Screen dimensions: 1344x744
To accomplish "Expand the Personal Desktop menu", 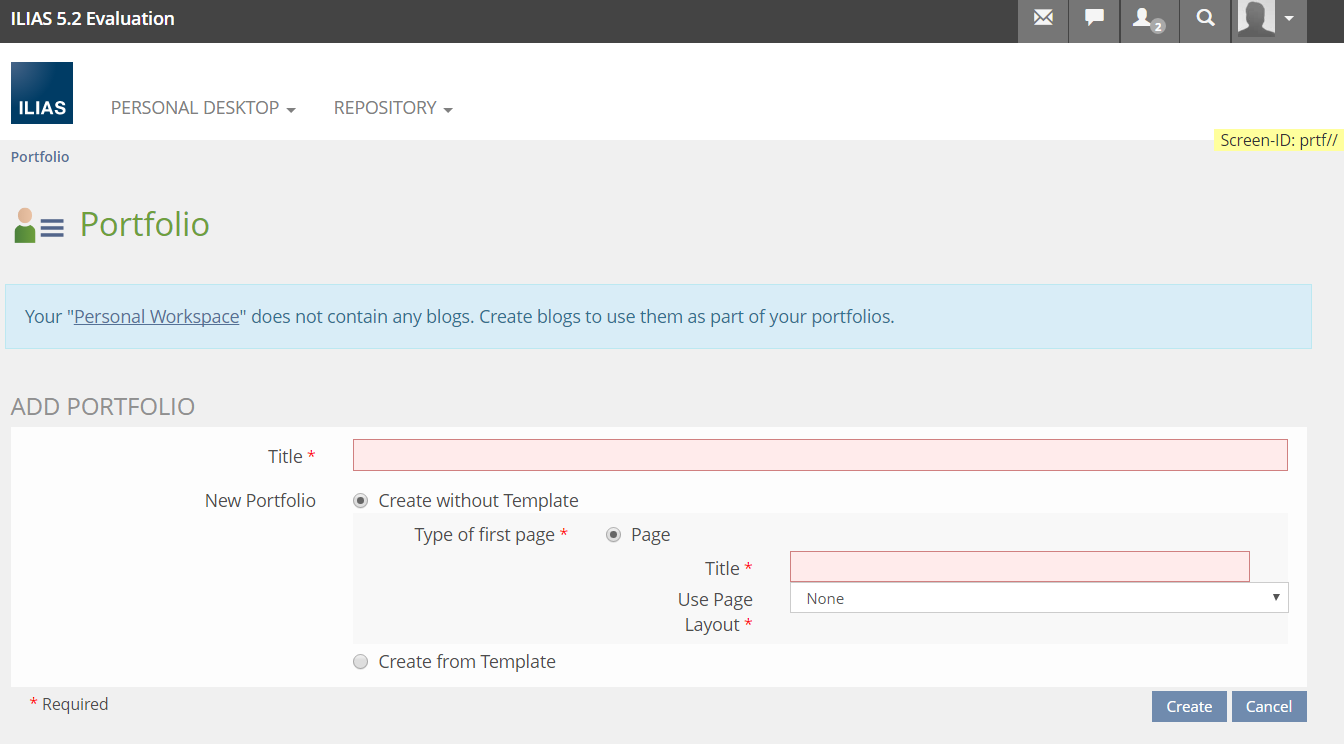I will tap(203, 108).
